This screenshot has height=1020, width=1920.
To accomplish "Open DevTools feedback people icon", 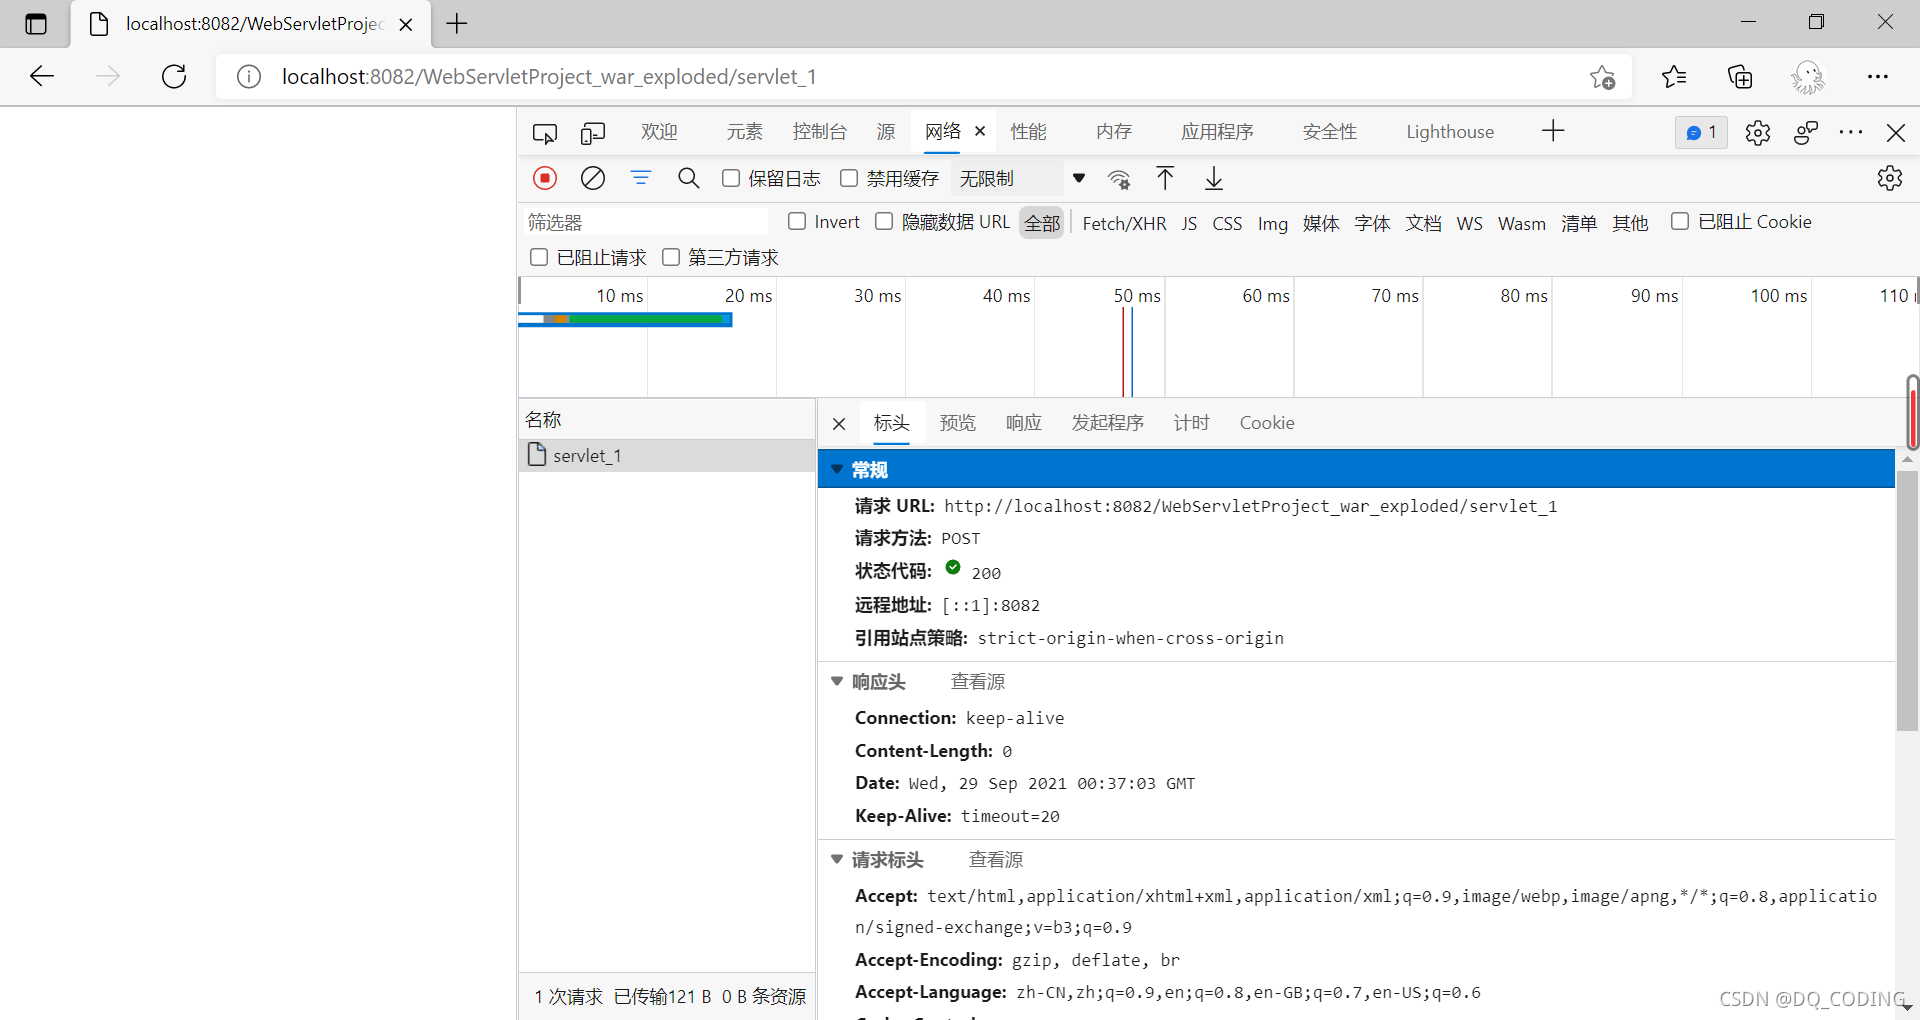I will pos(1806,132).
